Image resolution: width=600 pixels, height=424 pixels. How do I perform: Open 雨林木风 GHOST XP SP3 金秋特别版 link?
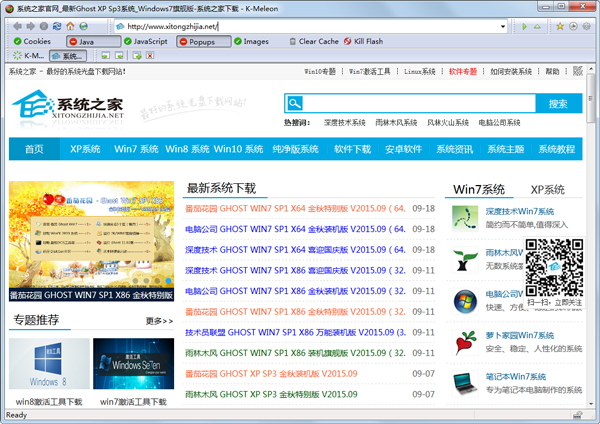(x=271, y=394)
